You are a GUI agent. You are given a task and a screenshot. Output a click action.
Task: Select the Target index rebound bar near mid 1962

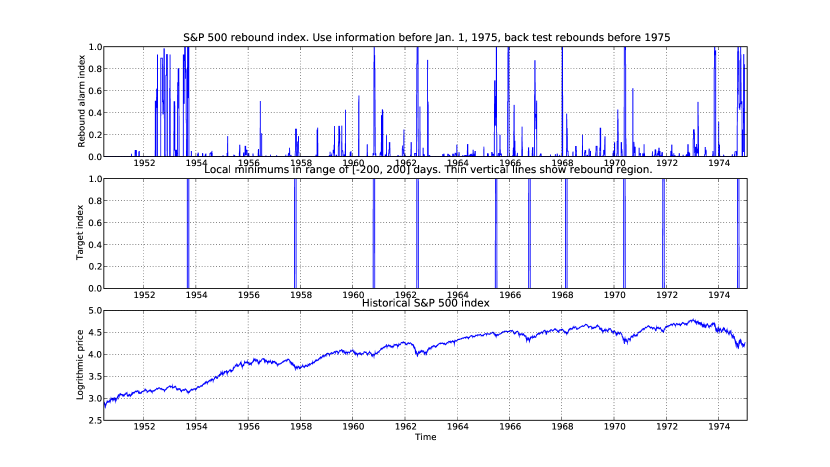click(x=417, y=234)
